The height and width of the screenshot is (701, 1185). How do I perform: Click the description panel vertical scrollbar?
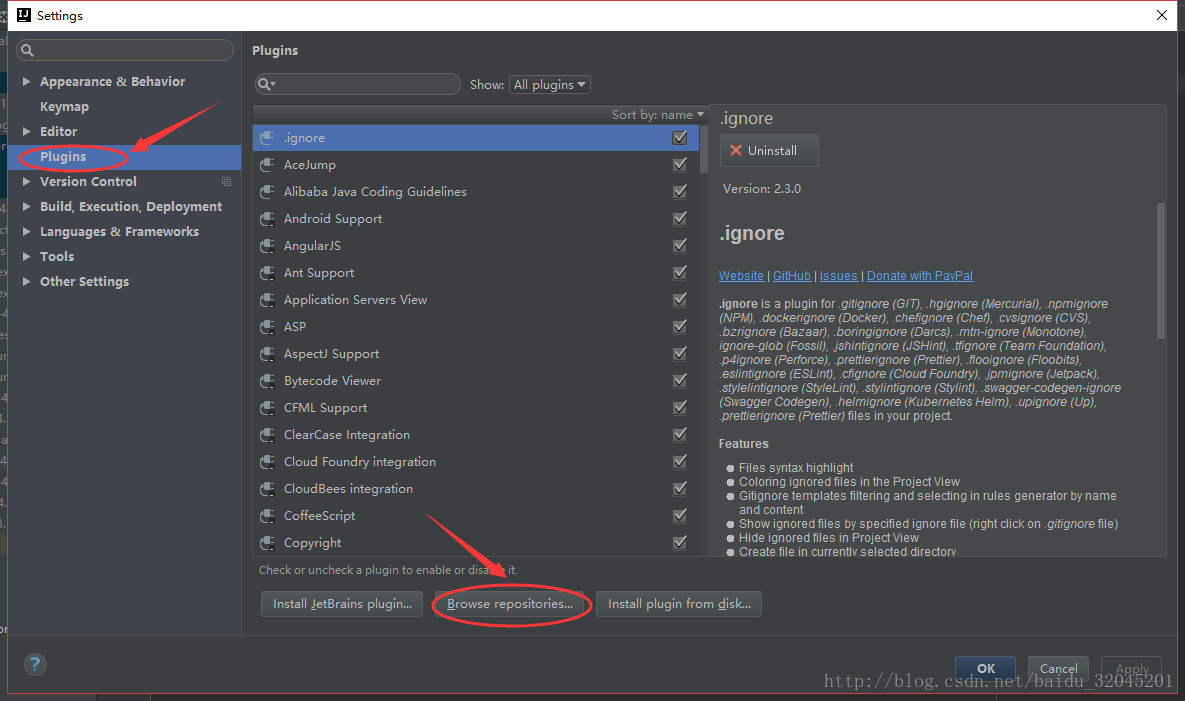point(1161,270)
